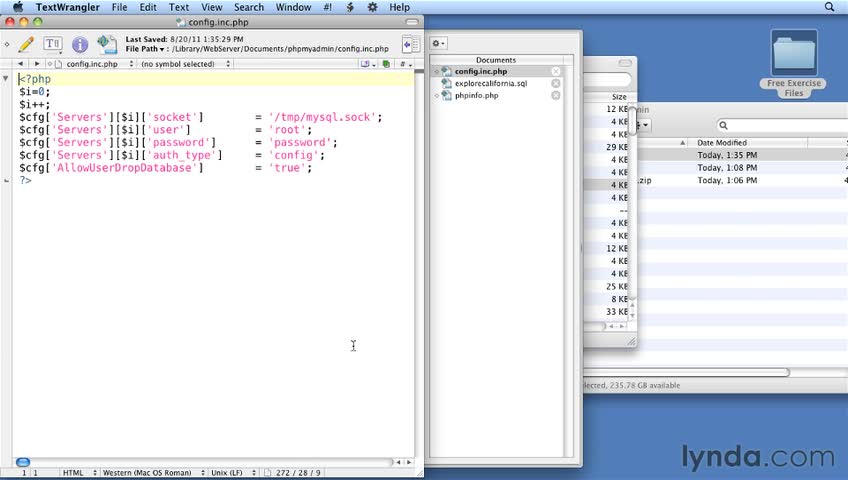Open the Text Options toolbar icon

click(x=52, y=44)
